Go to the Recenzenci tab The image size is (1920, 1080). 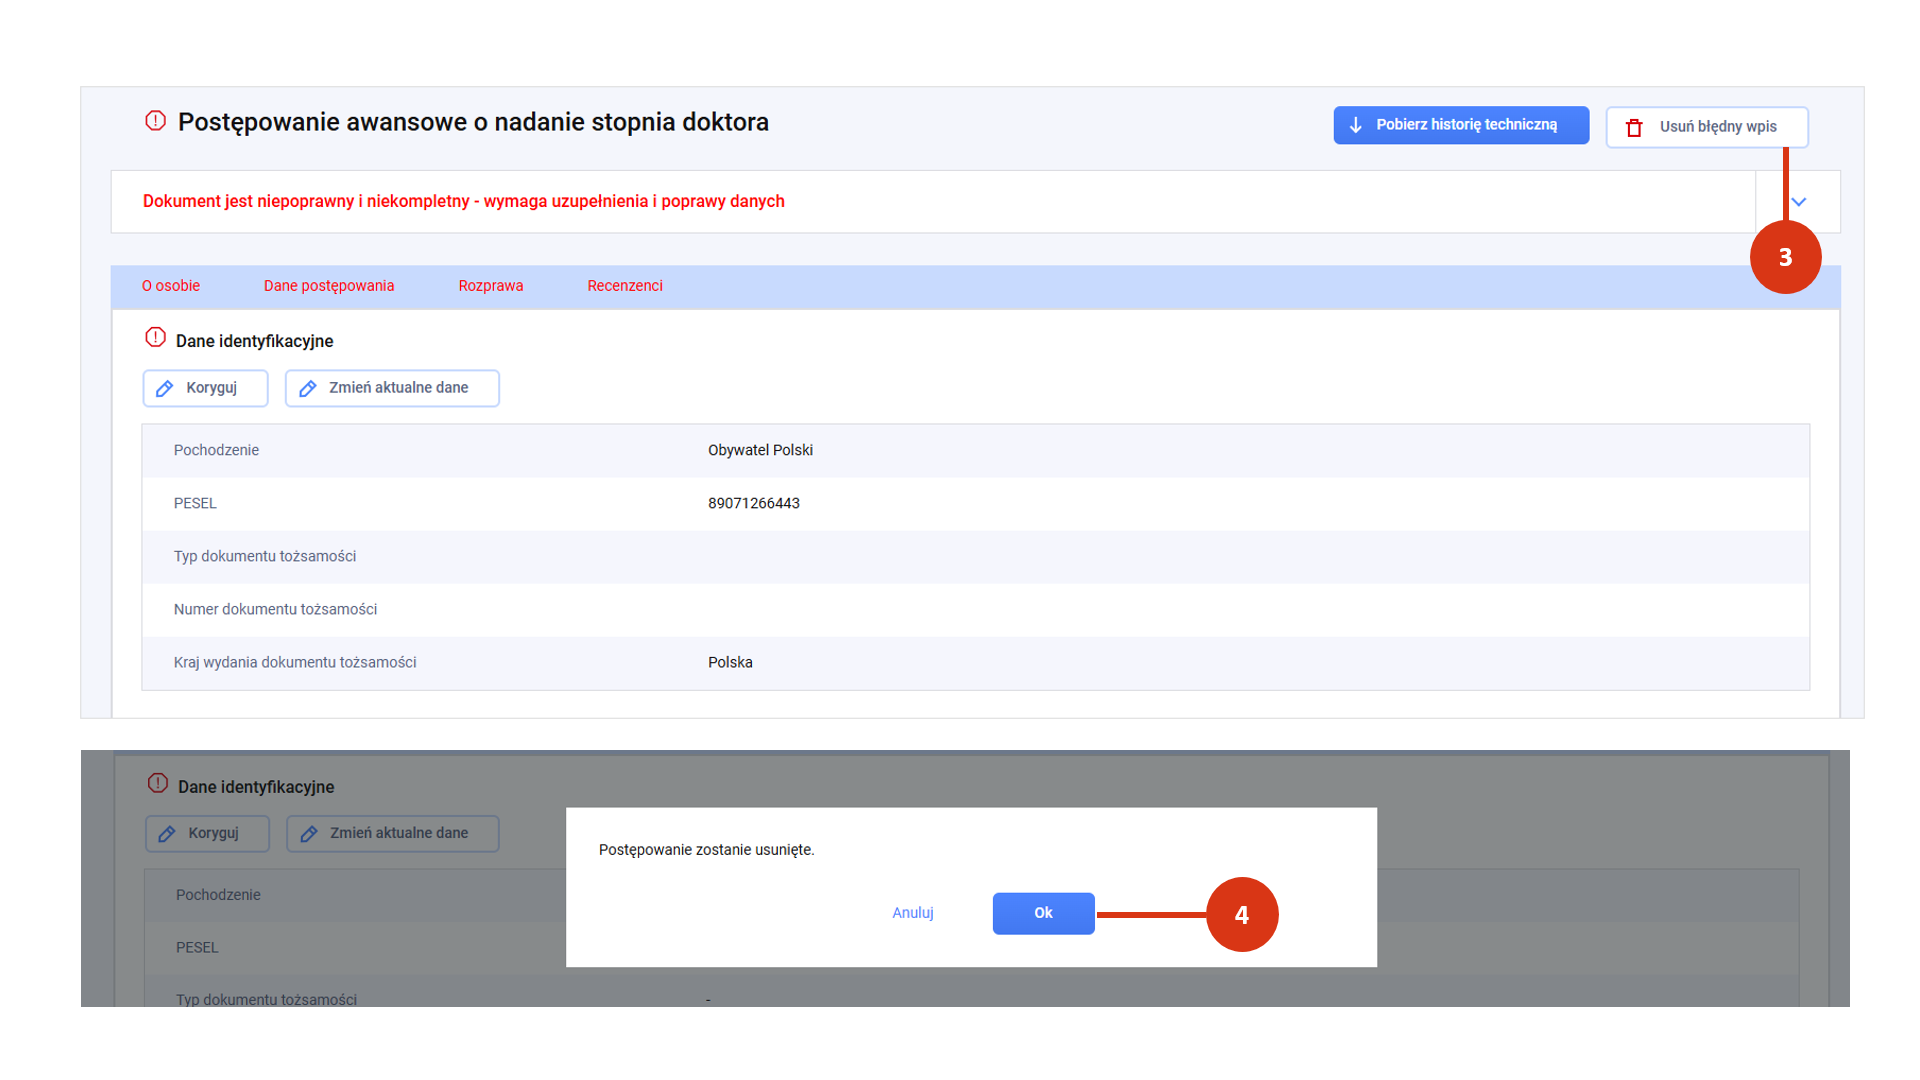625,286
